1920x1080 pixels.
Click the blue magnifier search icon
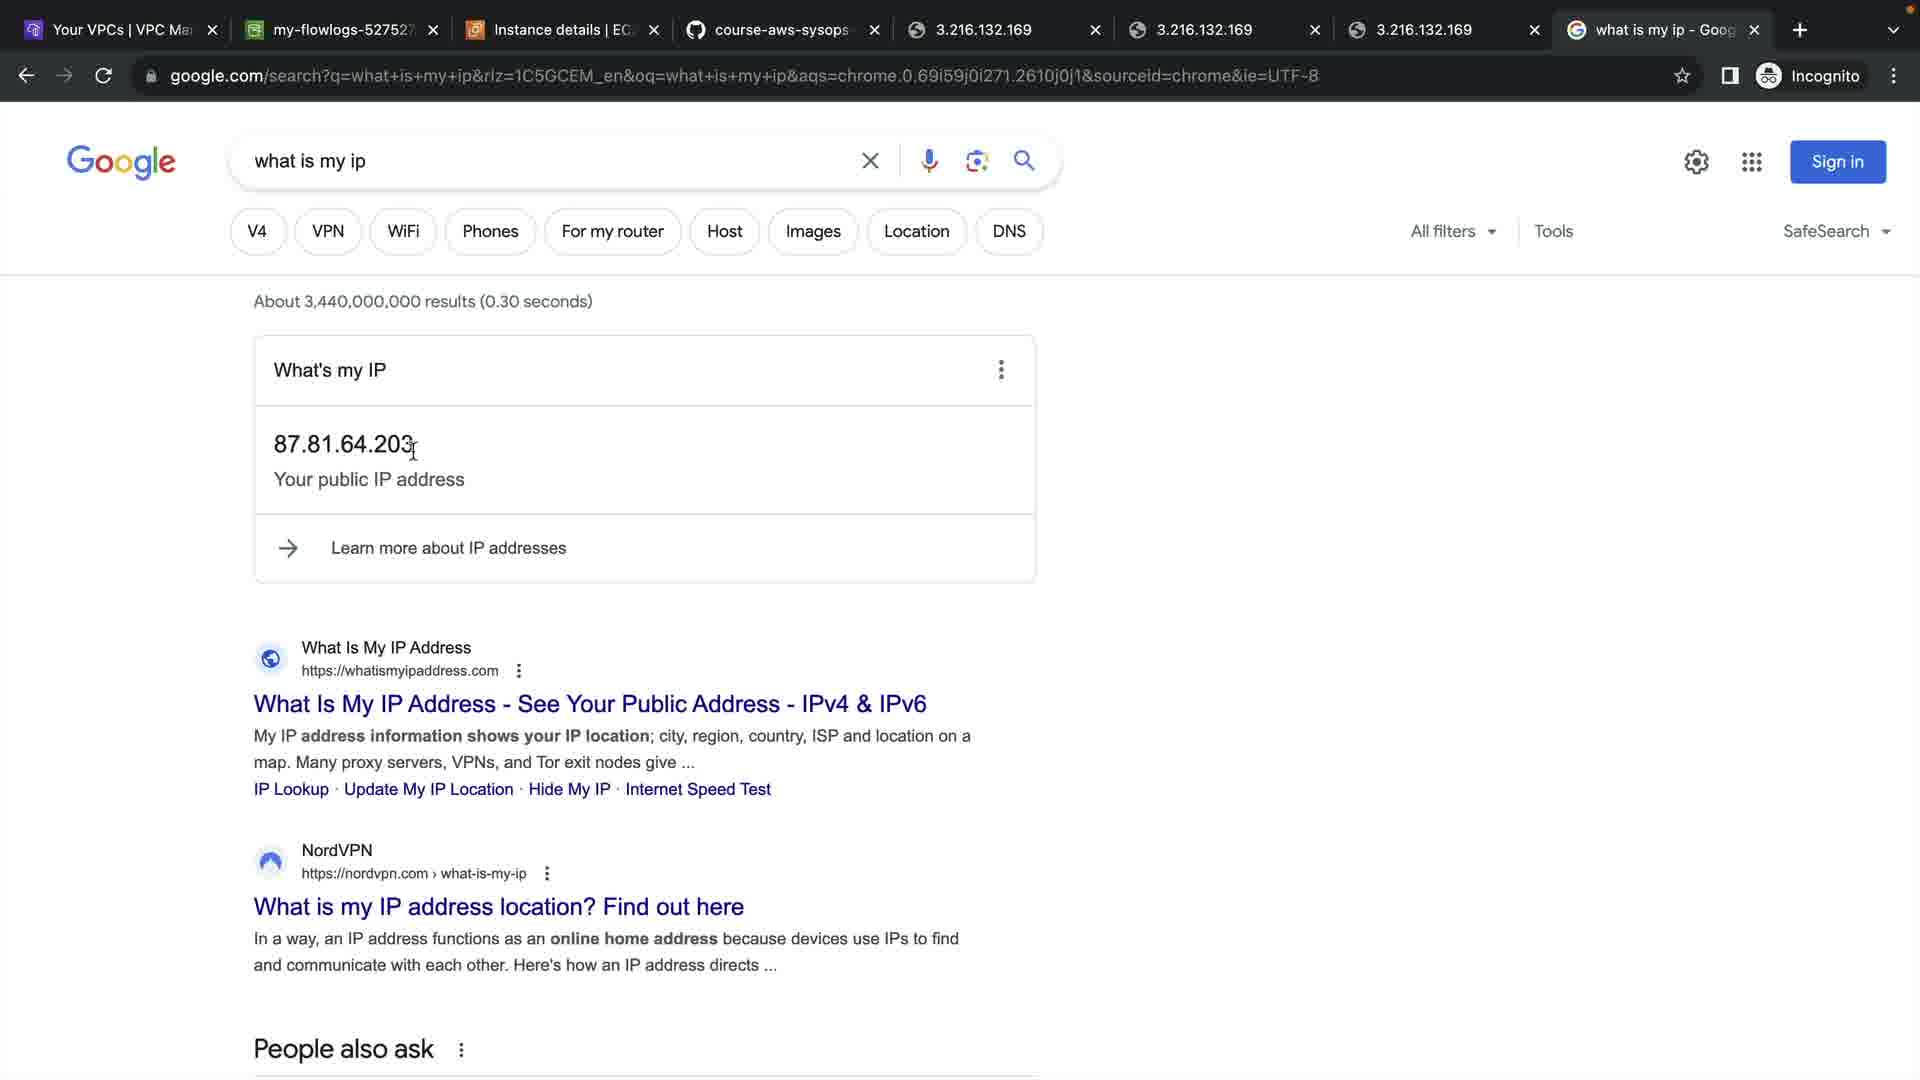pyautogui.click(x=1024, y=161)
